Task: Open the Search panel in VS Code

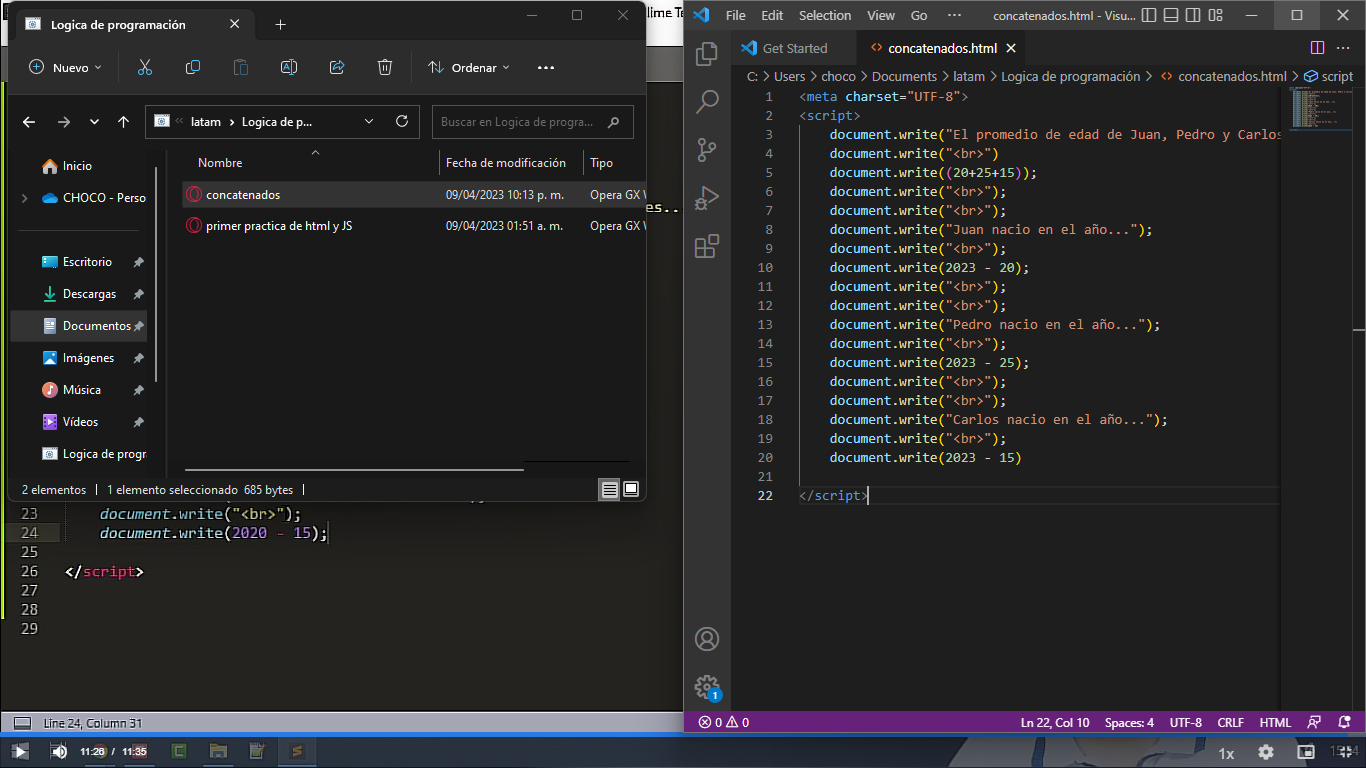Action: point(707,101)
